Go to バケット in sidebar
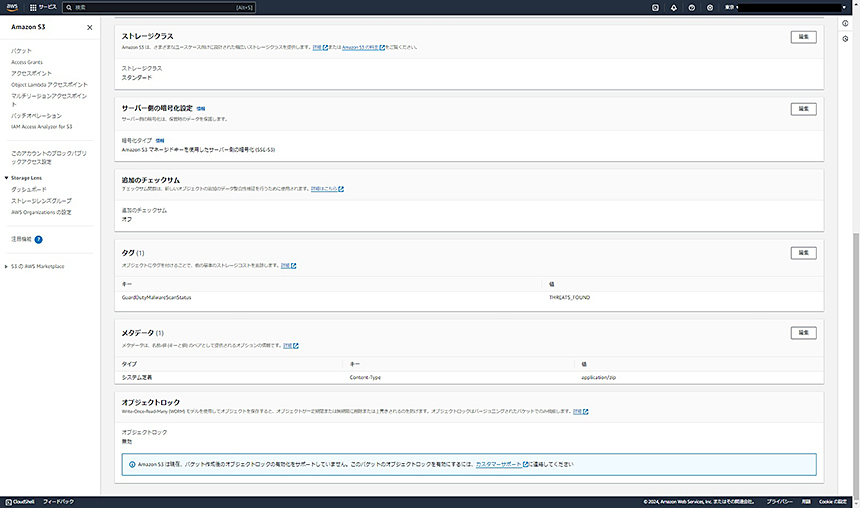This screenshot has width=860, height=508. (21, 50)
